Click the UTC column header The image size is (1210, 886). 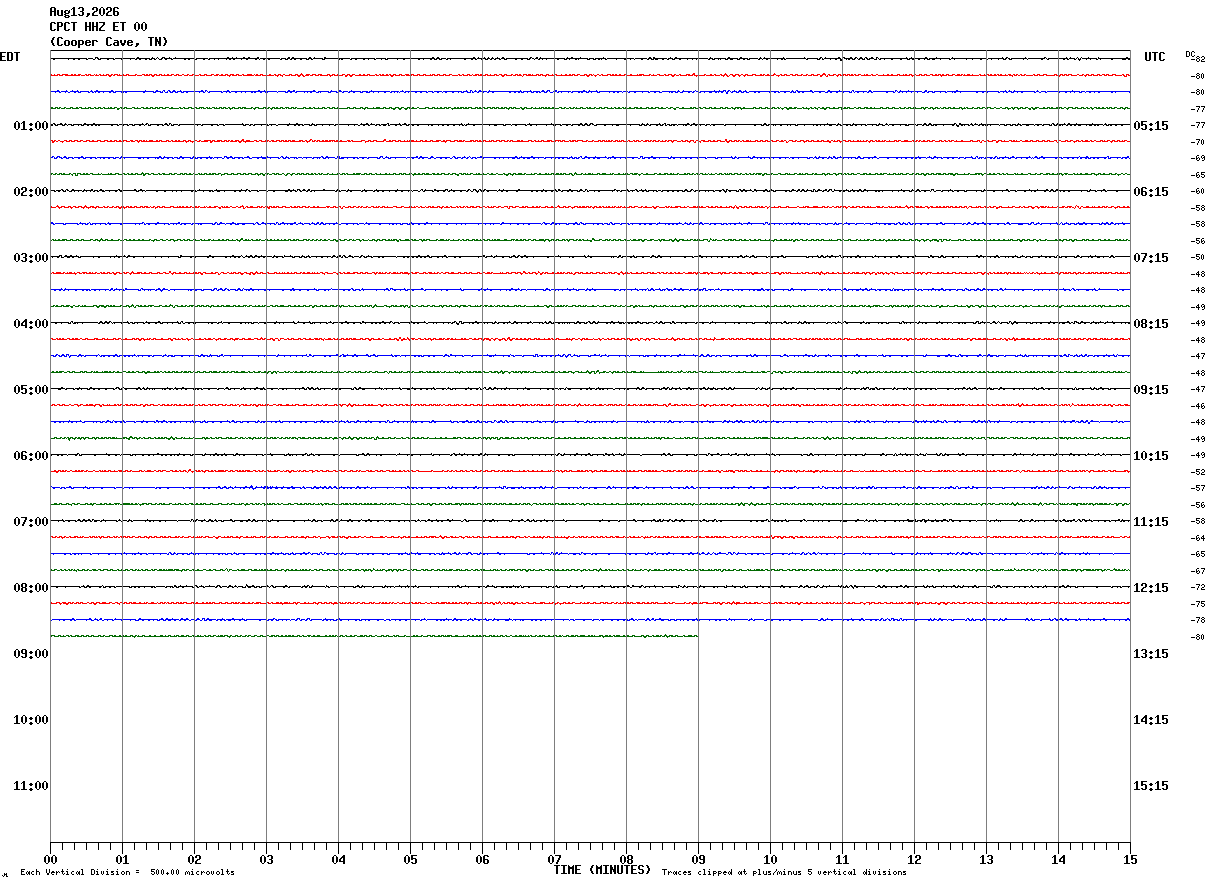[1155, 57]
